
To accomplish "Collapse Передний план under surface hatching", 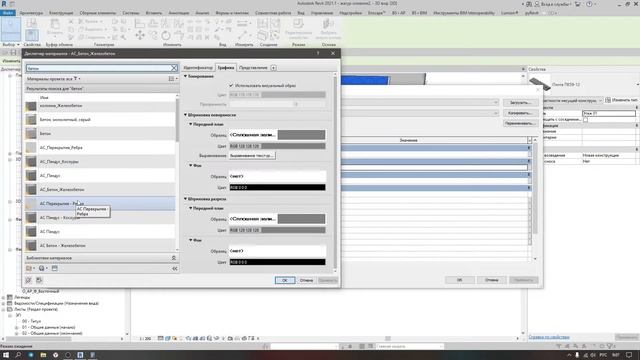I will [x=191, y=124].
